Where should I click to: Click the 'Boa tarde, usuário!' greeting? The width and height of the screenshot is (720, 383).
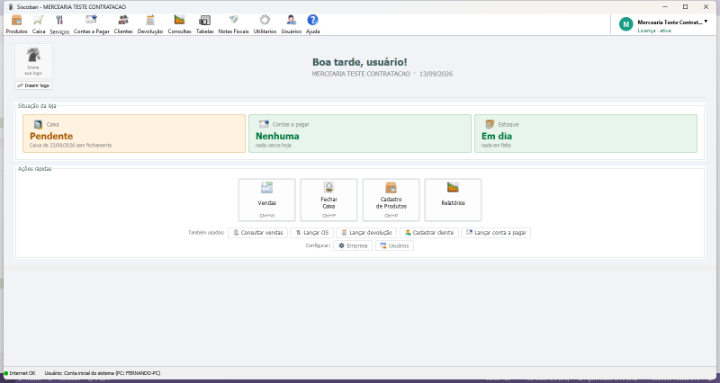(x=360, y=62)
